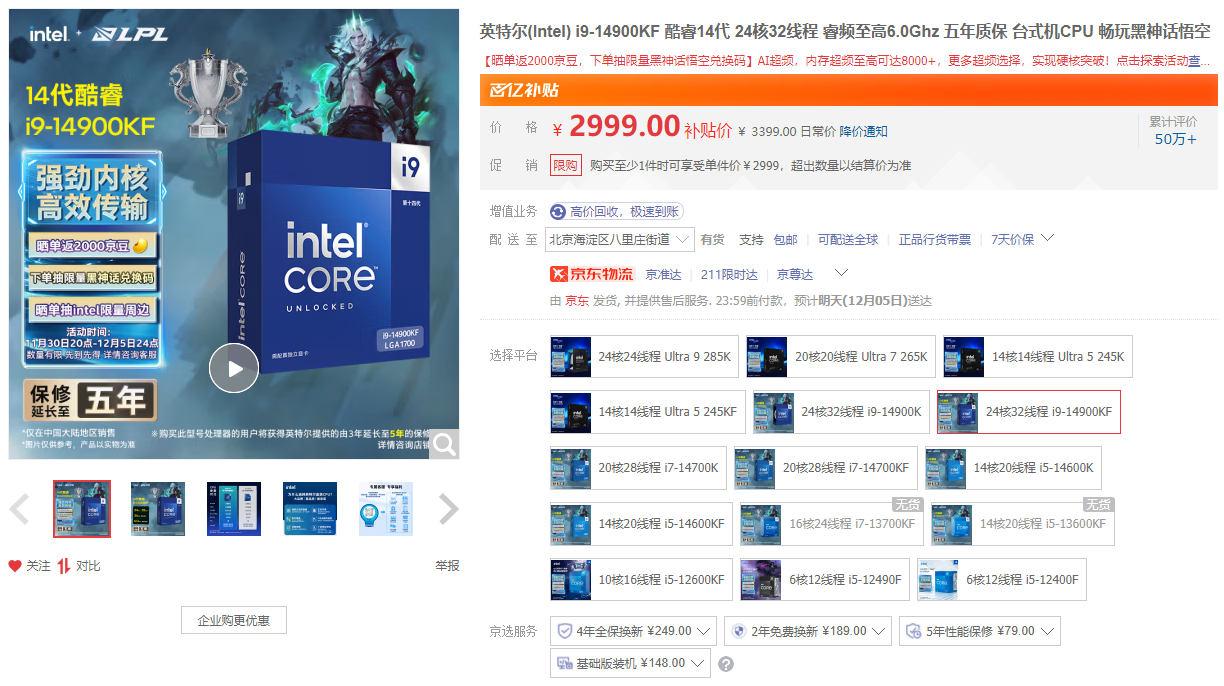Choose out-of-stock 14核20线程 i5-13600KF option
This screenshot has width=1224, height=686.
pyautogui.click(x=1022, y=524)
